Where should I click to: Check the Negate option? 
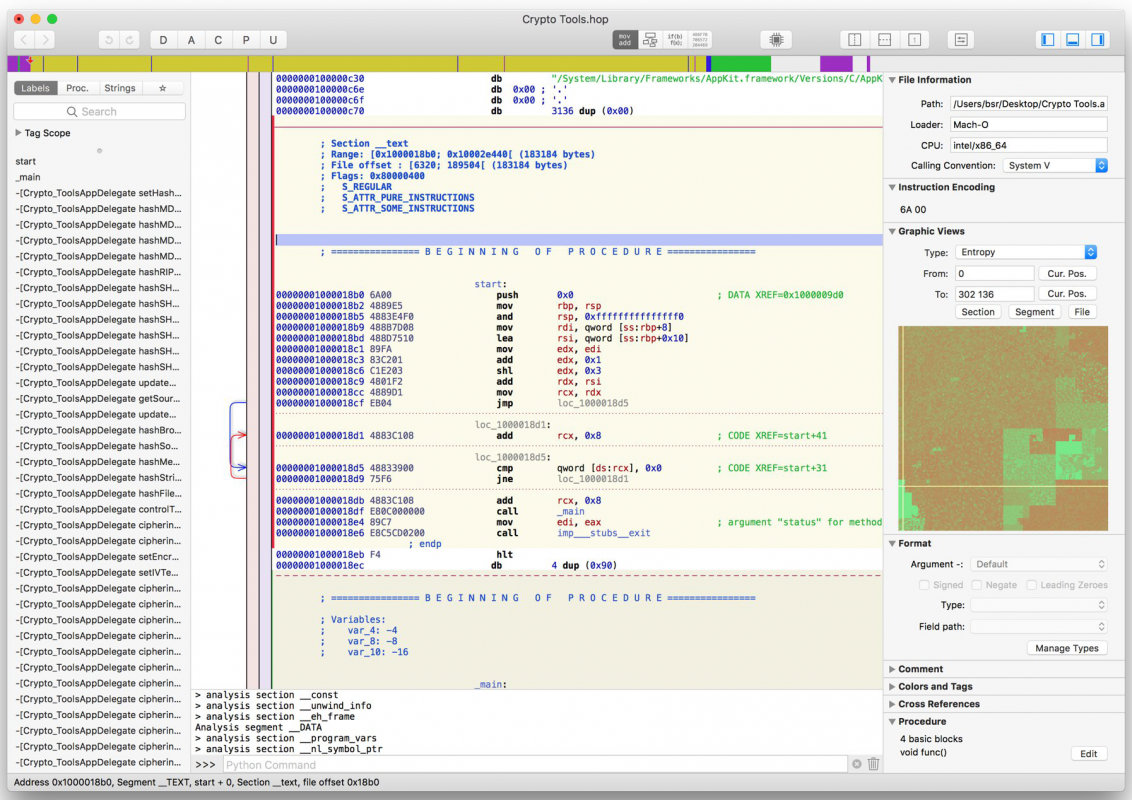[x=977, y=585]
